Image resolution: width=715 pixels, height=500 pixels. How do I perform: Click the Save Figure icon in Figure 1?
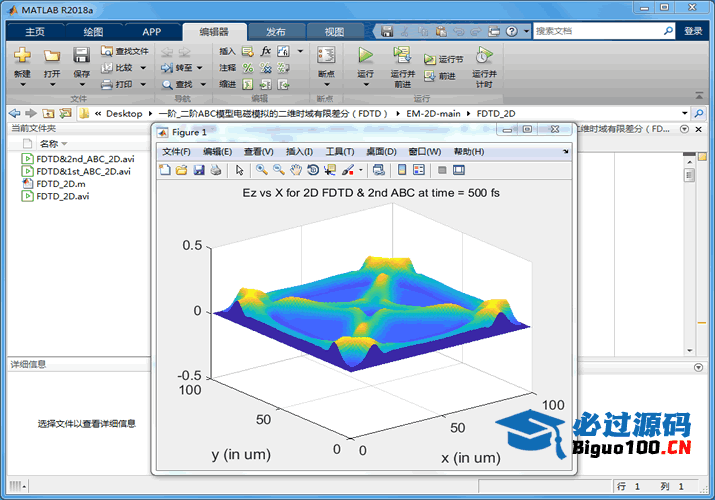tap(199, 170)
